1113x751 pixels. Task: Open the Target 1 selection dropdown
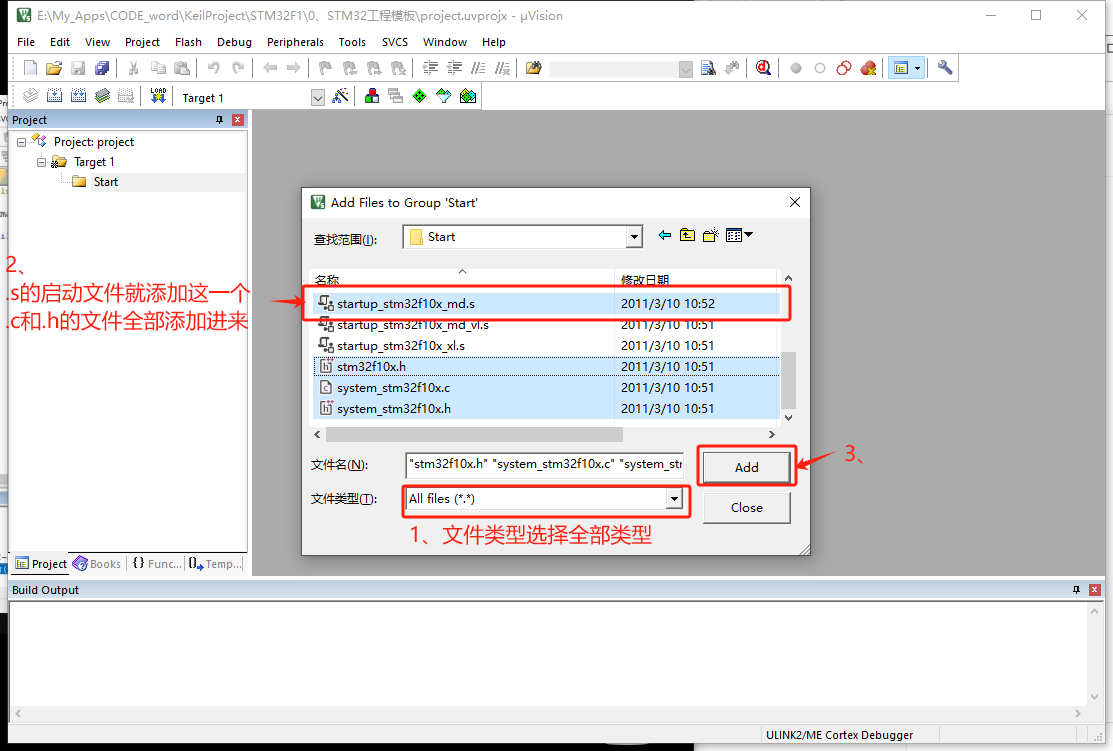coord(318,98)
